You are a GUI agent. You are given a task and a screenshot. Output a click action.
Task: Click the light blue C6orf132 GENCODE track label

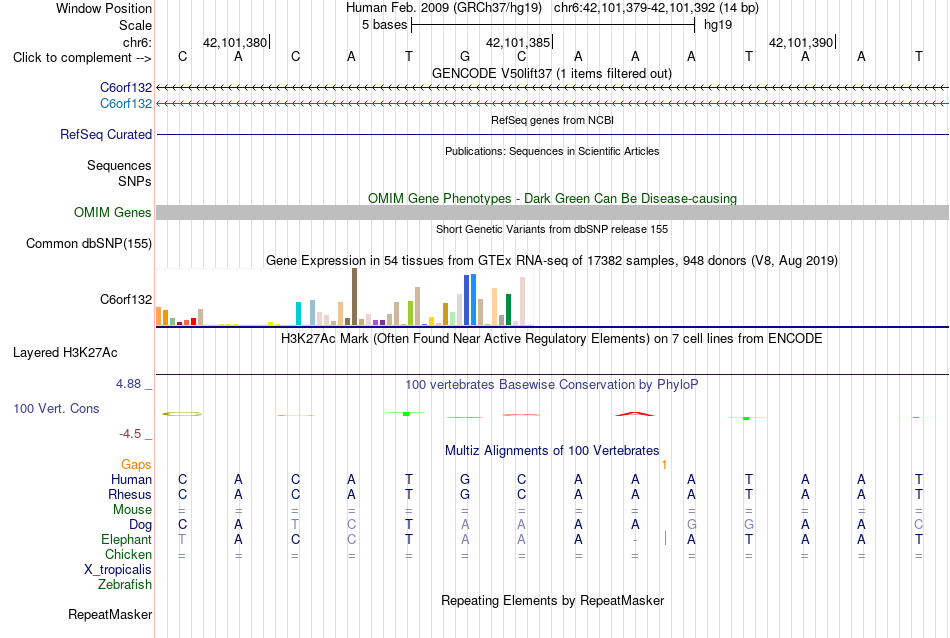coord(126,104)
